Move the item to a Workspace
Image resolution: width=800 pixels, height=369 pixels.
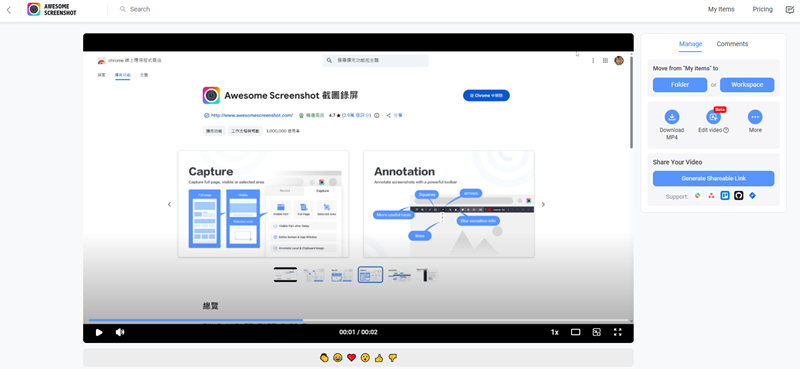(x=747, y=85)
